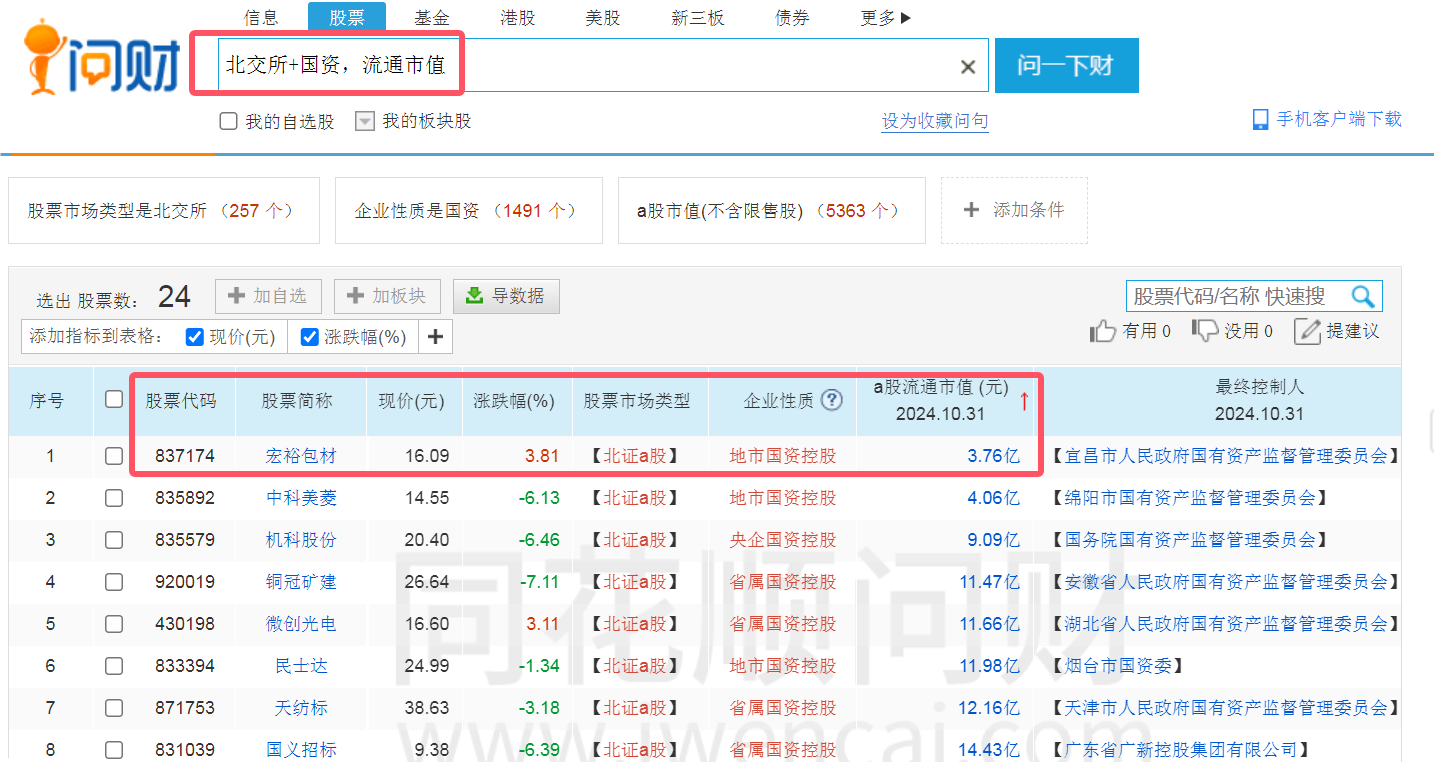This screenshot has height=762, width=1434.
Task: Expand the 更多 menu
Action: 886,18
